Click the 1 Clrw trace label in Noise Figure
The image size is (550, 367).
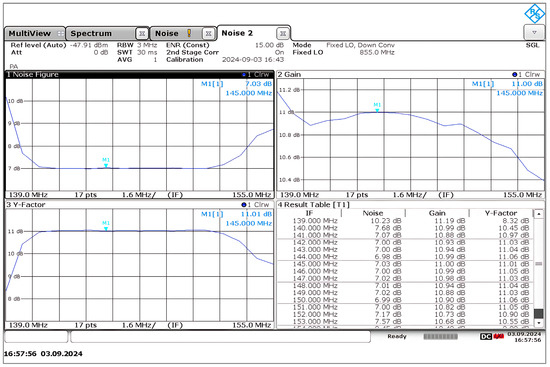coord(256,75)
